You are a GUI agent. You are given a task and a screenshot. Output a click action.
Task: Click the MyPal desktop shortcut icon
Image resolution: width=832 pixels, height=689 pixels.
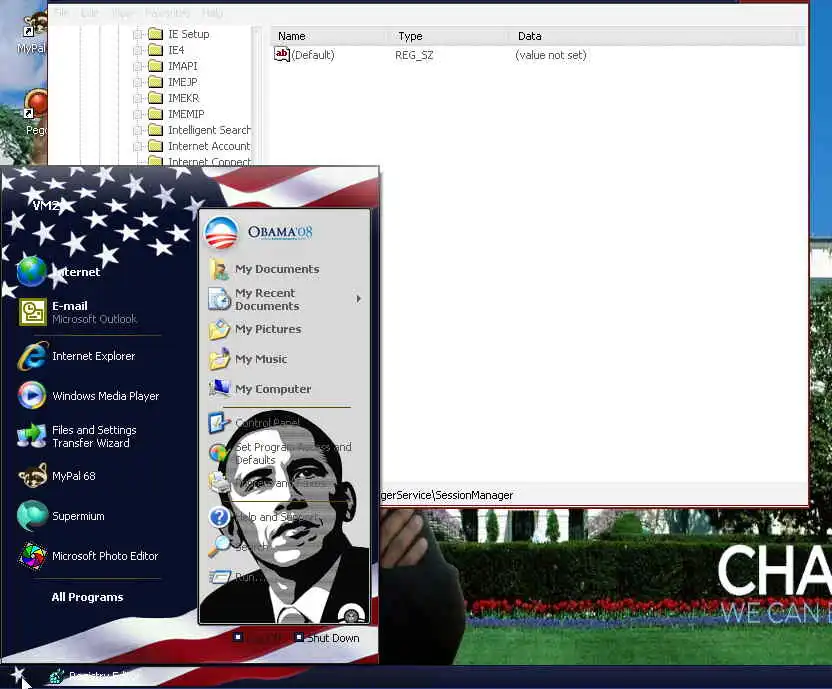point(35,25)
